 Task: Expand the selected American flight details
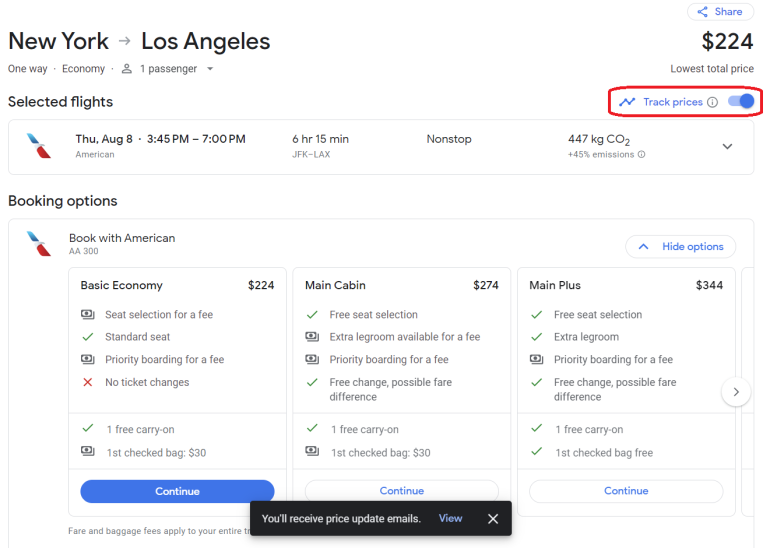click(x=727, y=147)
